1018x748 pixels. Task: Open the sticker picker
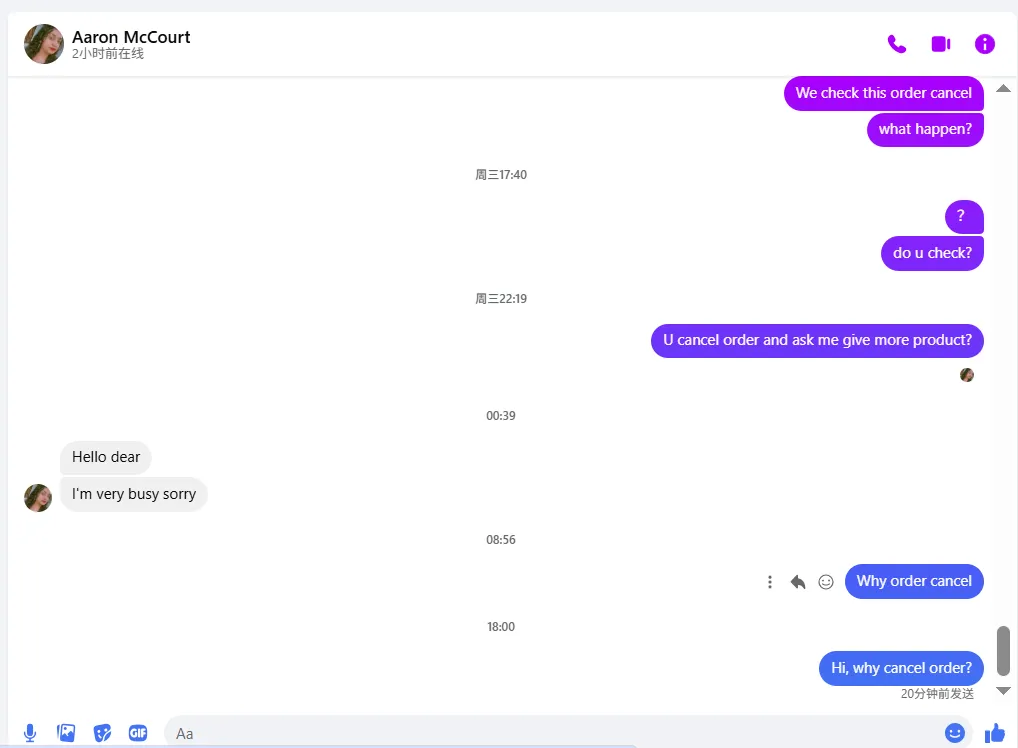102,733
